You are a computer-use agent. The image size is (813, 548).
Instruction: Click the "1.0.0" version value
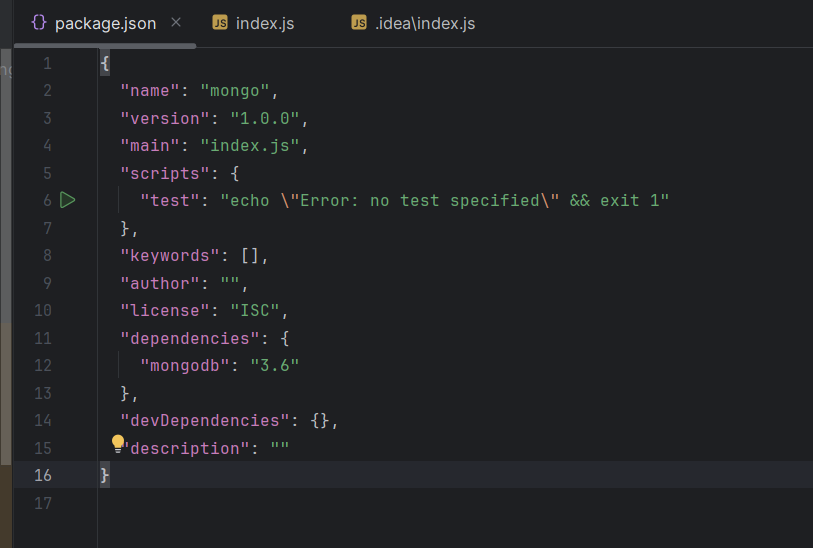coord(265,118)
